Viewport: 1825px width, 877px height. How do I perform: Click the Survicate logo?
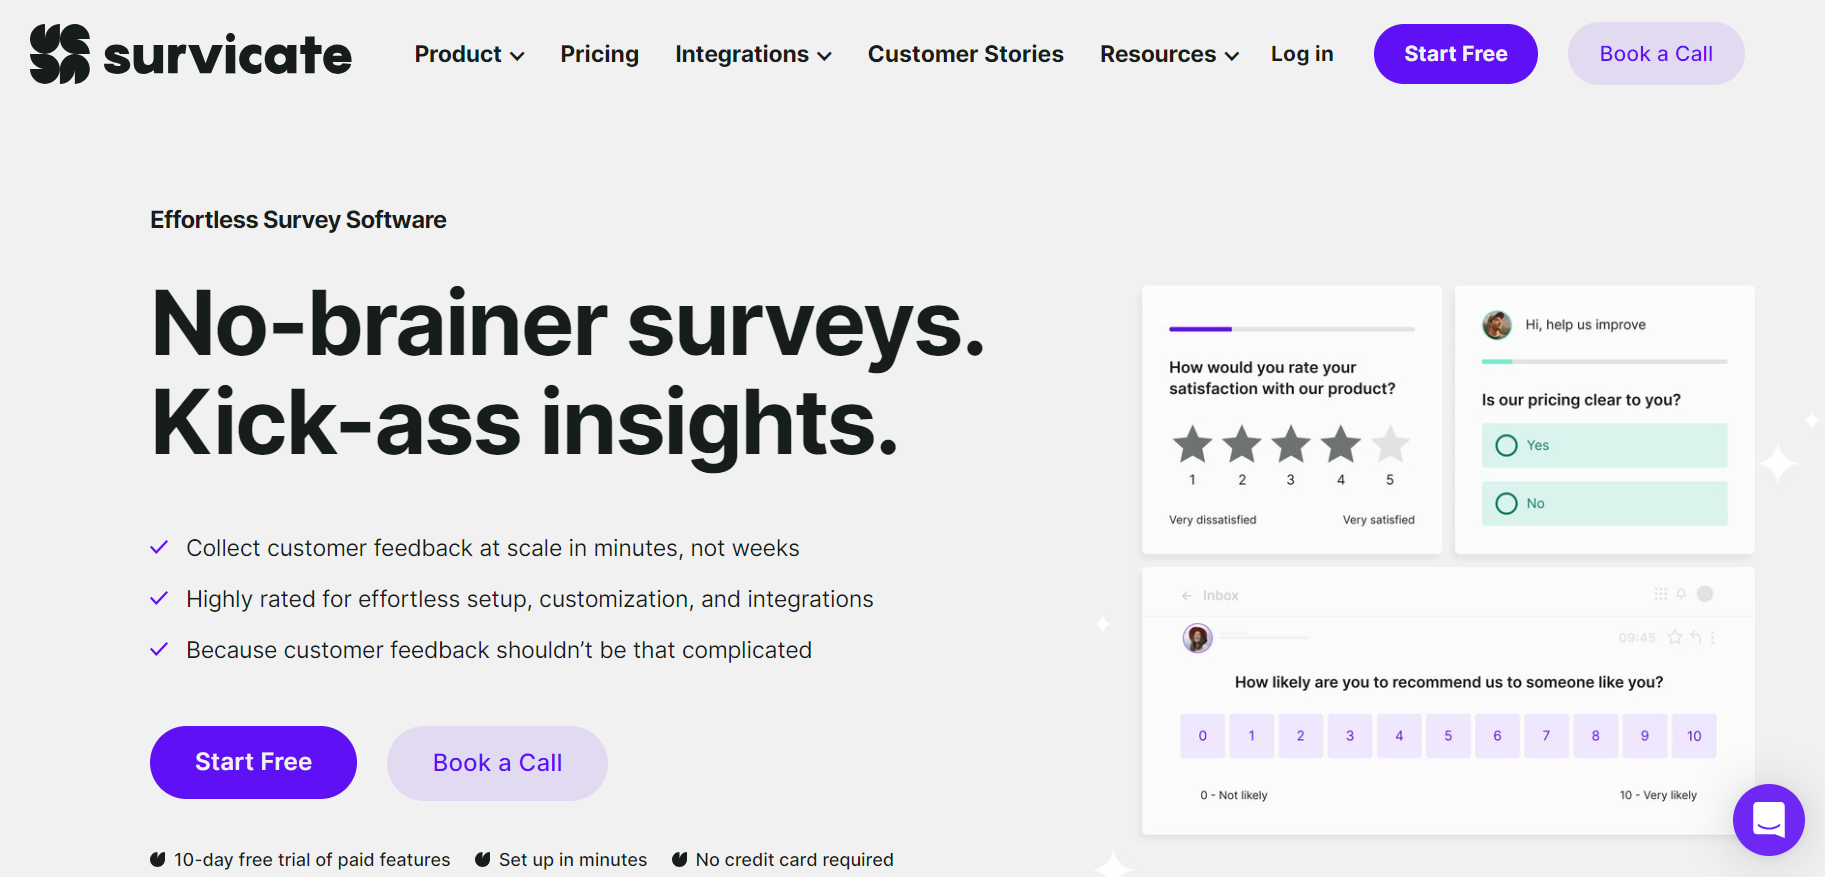click(x=190, y=54)
